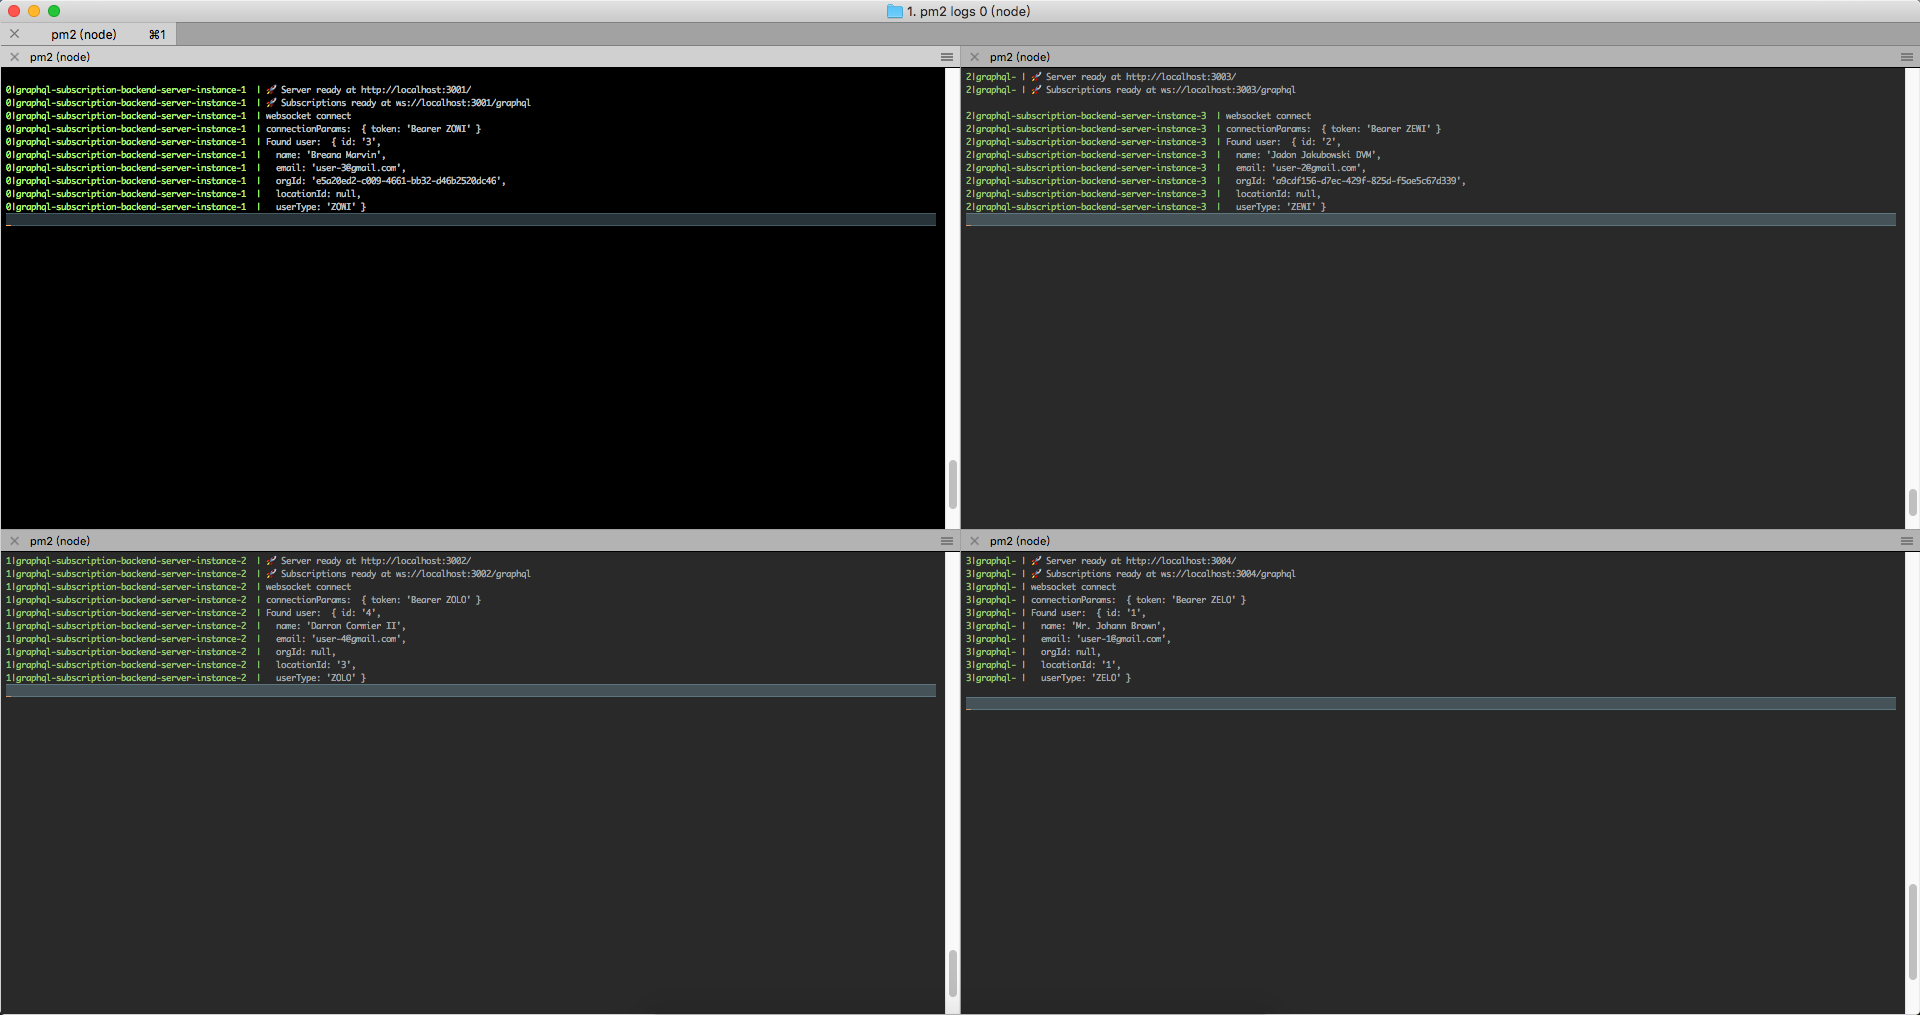Click the text "userType: 'ZENI' }"
This screenshot has height=1015, width=1920.
1281,207
